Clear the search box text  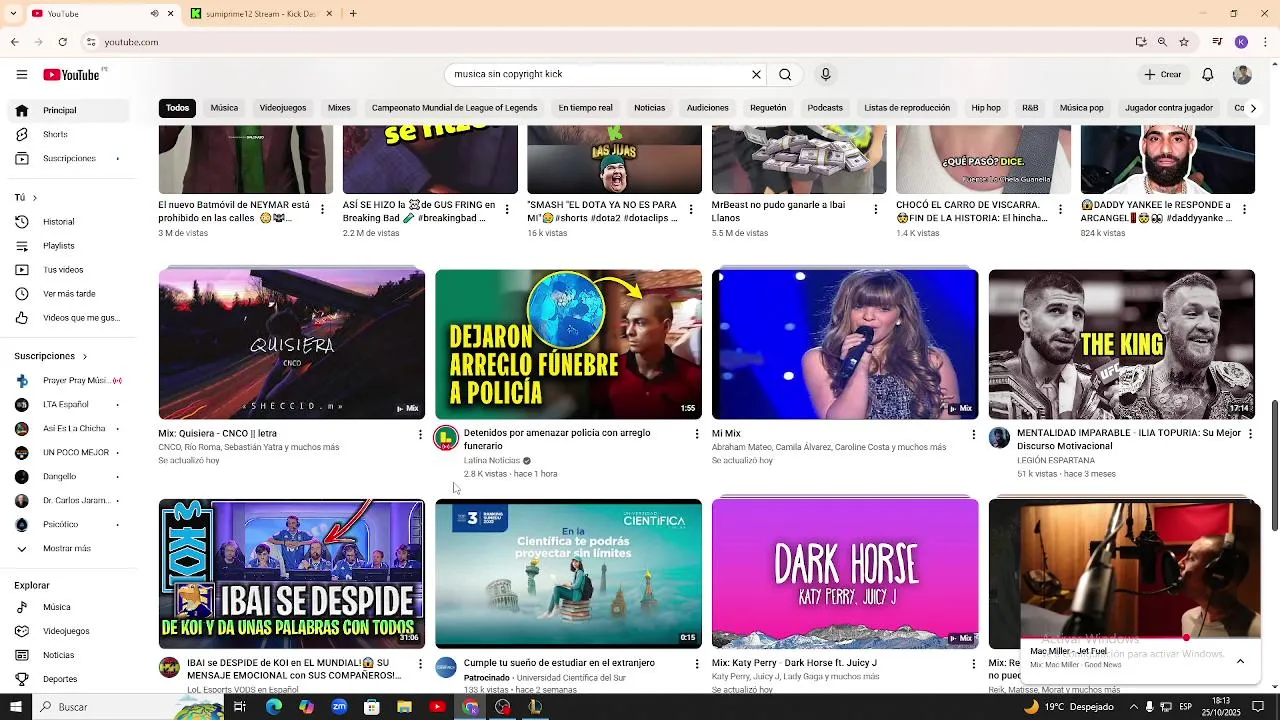756,74
